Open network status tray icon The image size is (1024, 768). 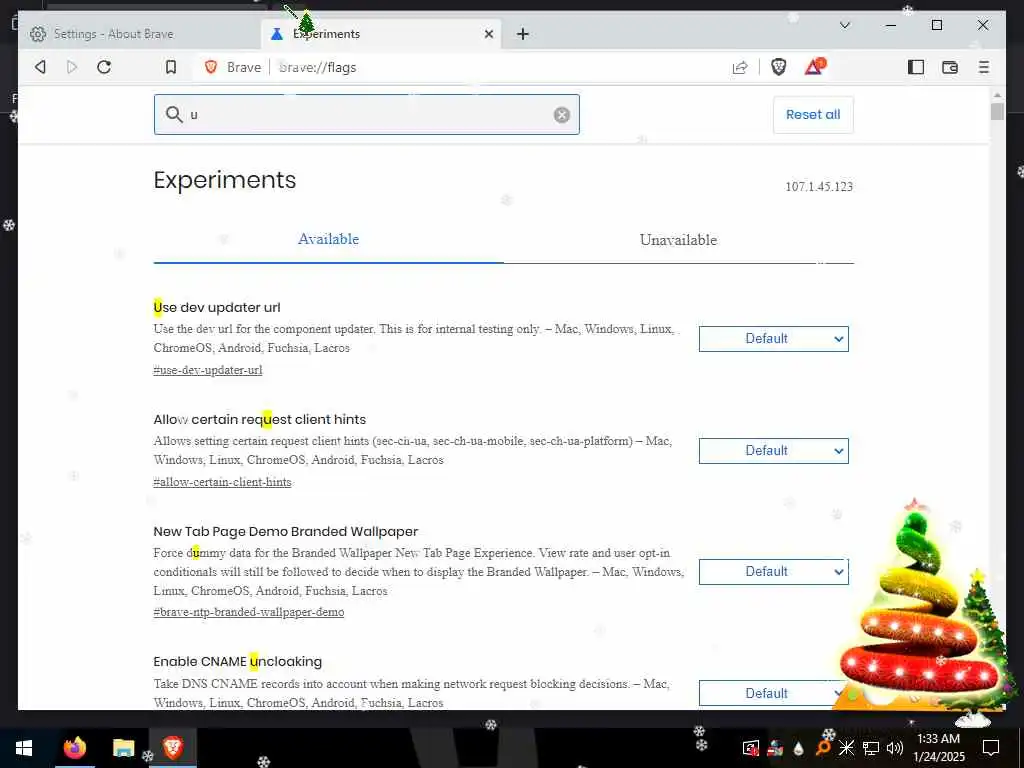click(871, 748)
